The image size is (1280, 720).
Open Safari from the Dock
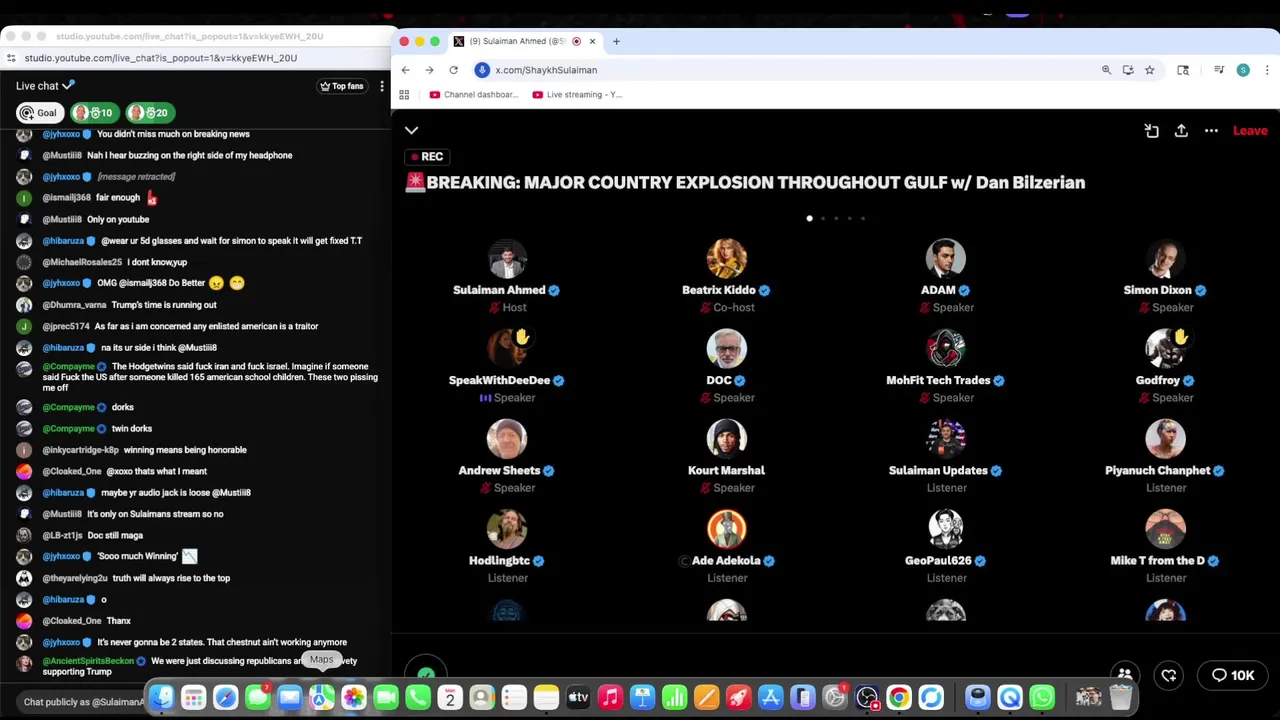pos(226,697)
